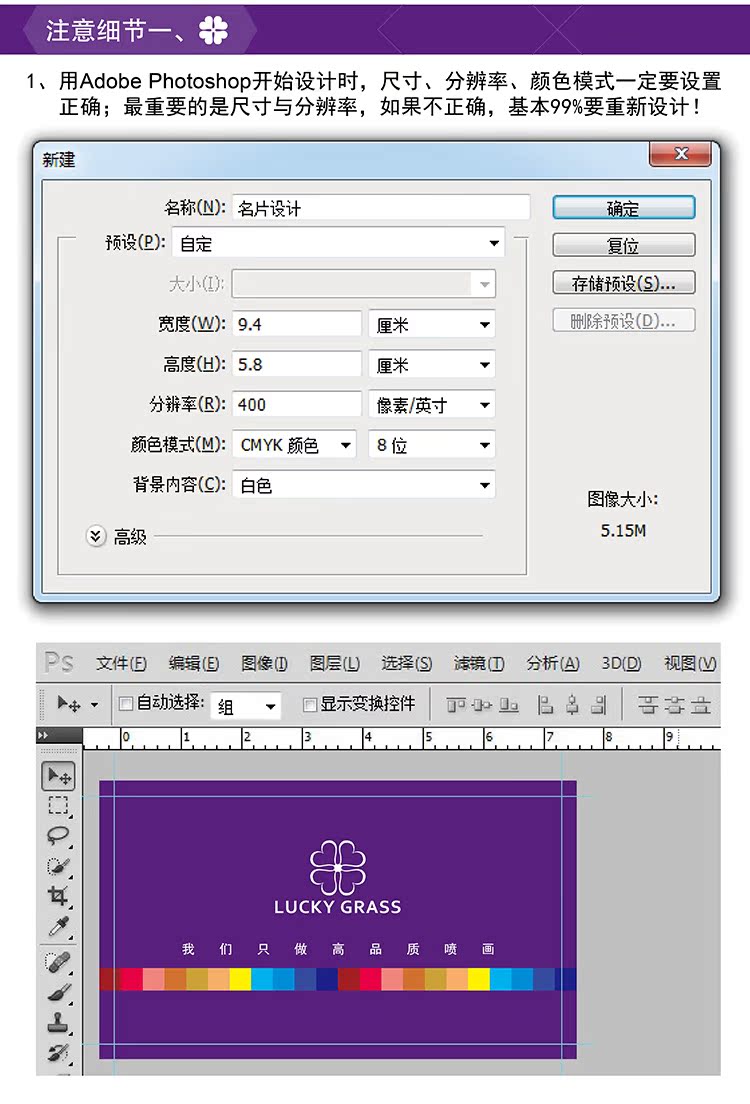Open the 视图(V) menu
The width and height of the screenshot is (750, 1104).
coord(690,663)
